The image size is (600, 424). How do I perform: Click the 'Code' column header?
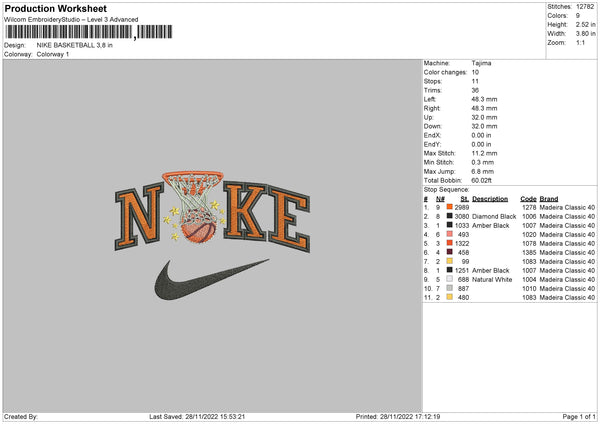click(528, 199)
